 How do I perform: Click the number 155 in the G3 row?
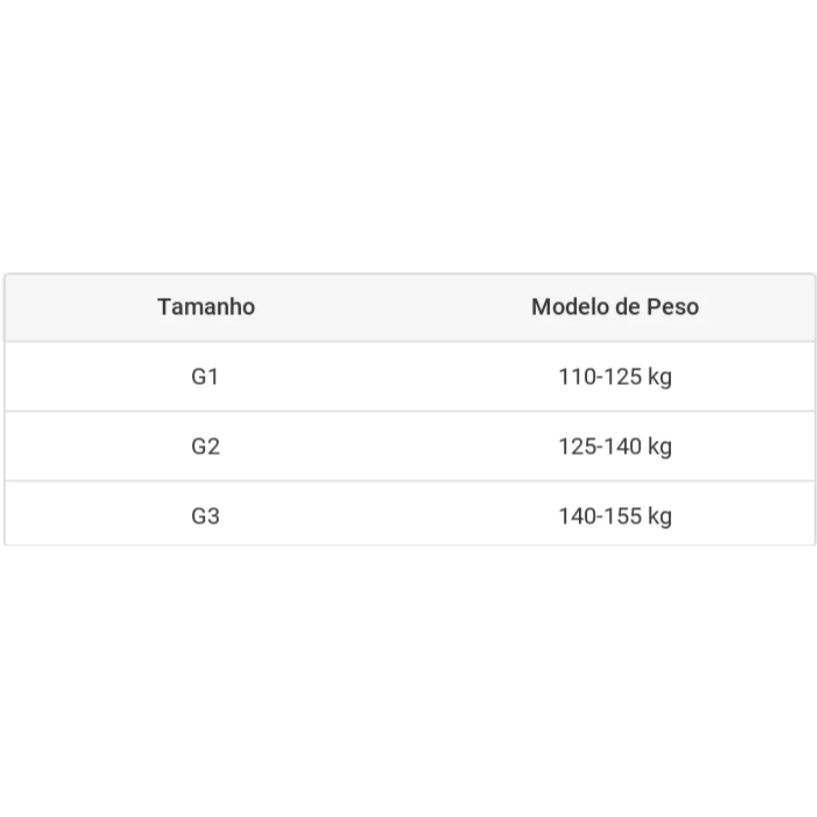(x=623, y=516)
